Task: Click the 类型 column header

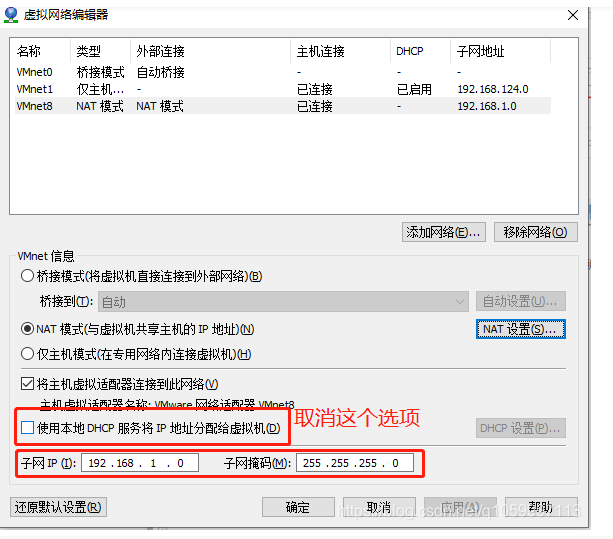Action: 100,51
